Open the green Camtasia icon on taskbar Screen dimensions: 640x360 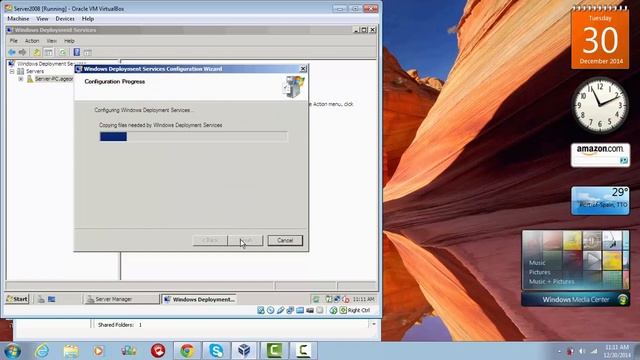click(274, 351)
